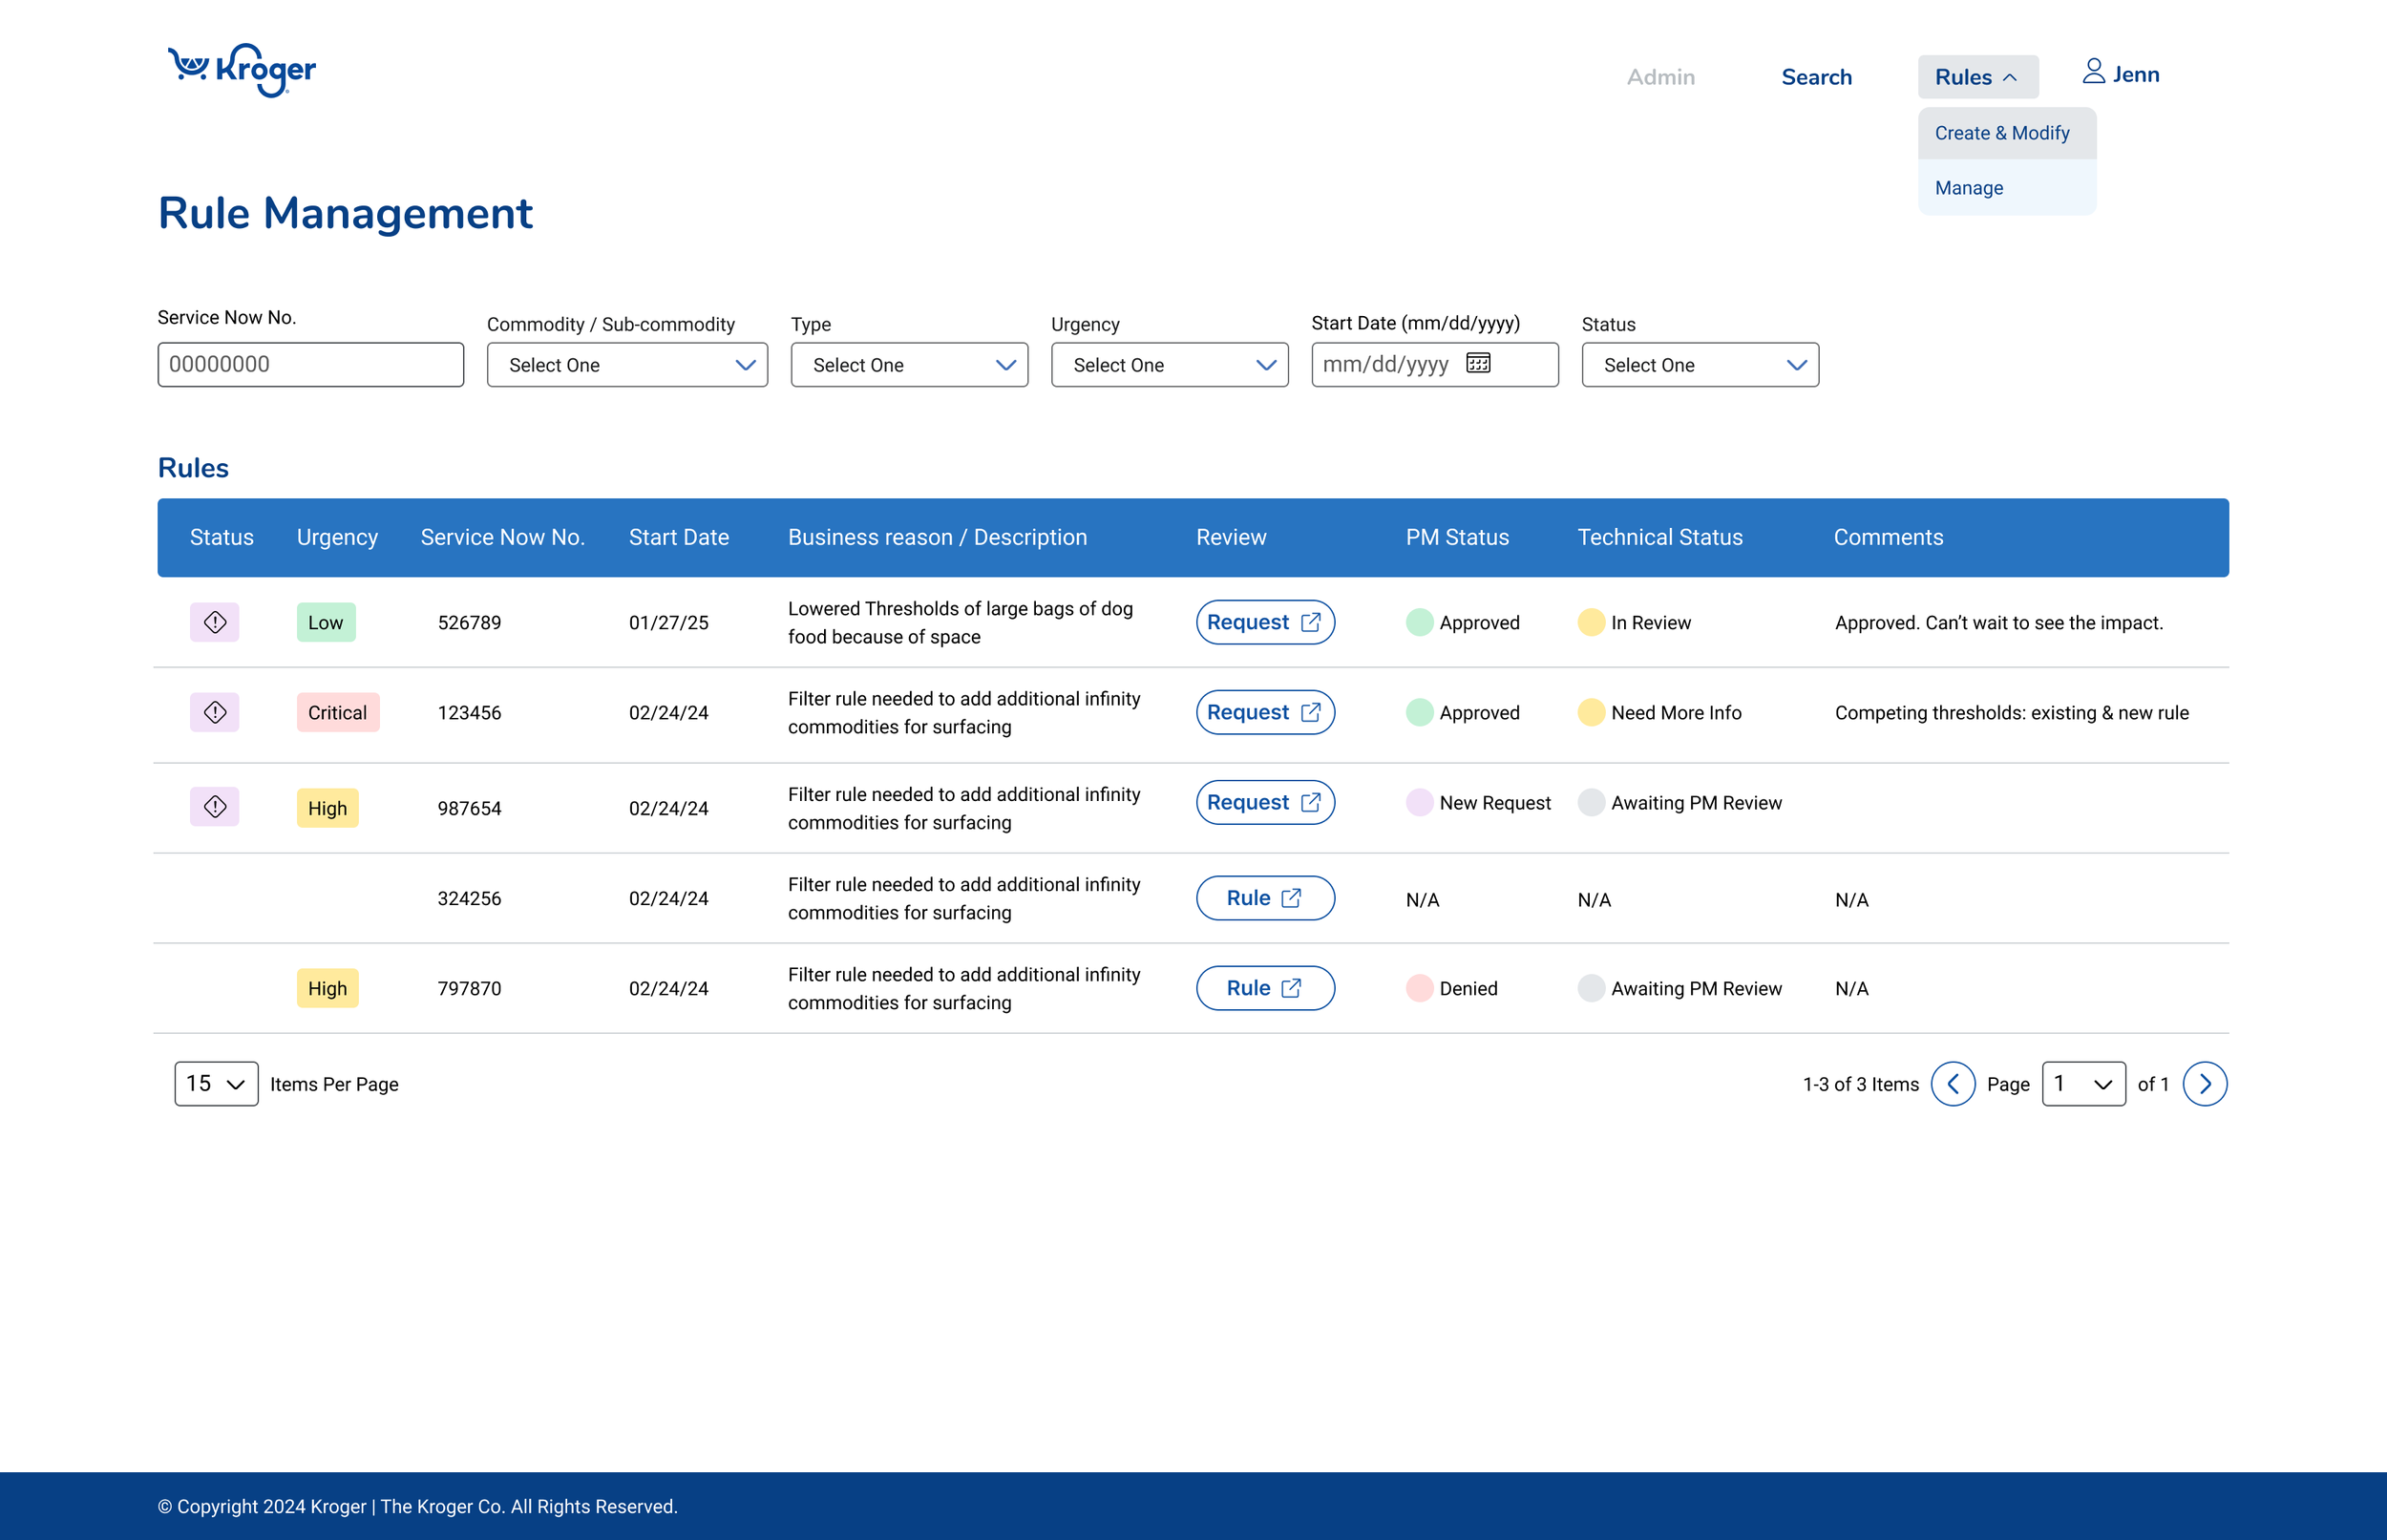Go to the next page arrow

coord(2203,1084)
